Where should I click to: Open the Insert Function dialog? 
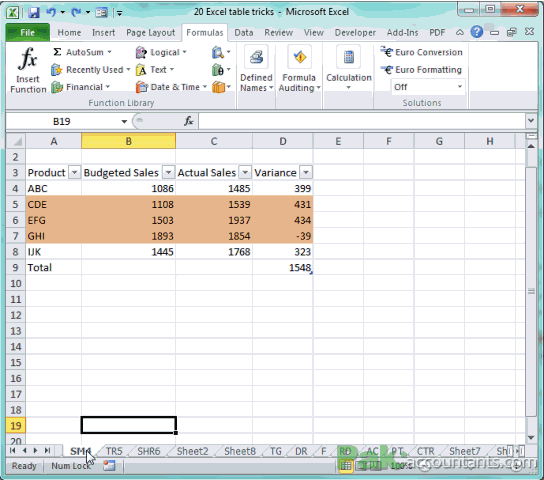click(28, 70)
